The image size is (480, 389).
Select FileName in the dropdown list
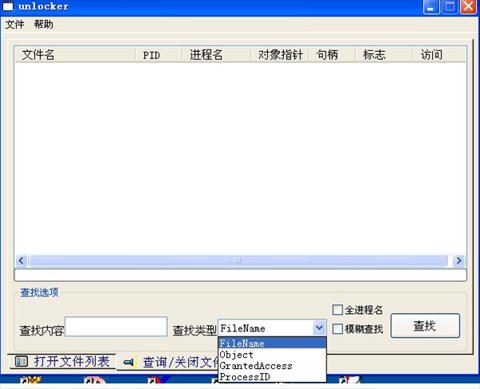tap(272, 343)
